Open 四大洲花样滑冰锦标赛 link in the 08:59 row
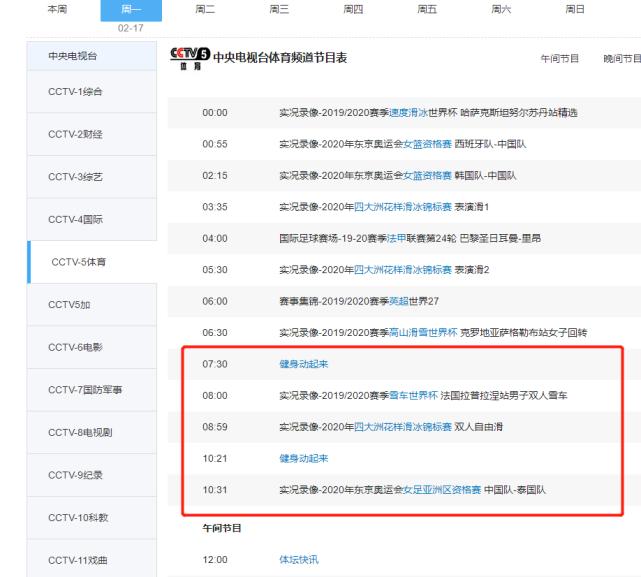The height and width of the screenshot is (577, 641). point(403,427)
